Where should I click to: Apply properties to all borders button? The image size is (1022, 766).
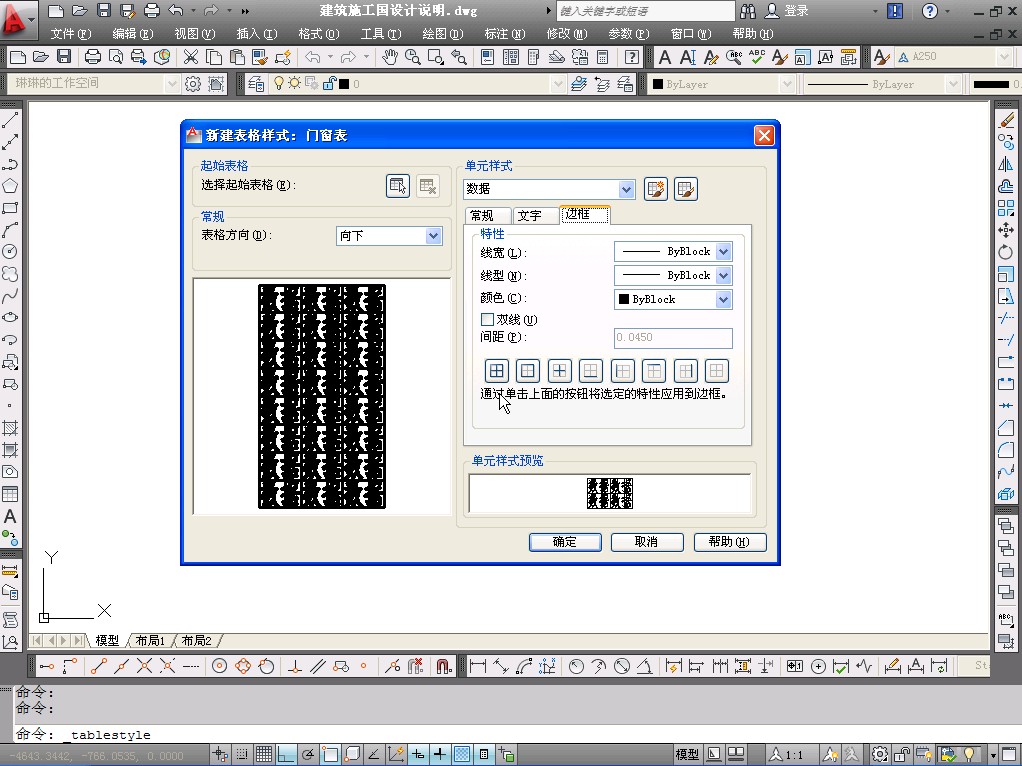pos(497,371)
